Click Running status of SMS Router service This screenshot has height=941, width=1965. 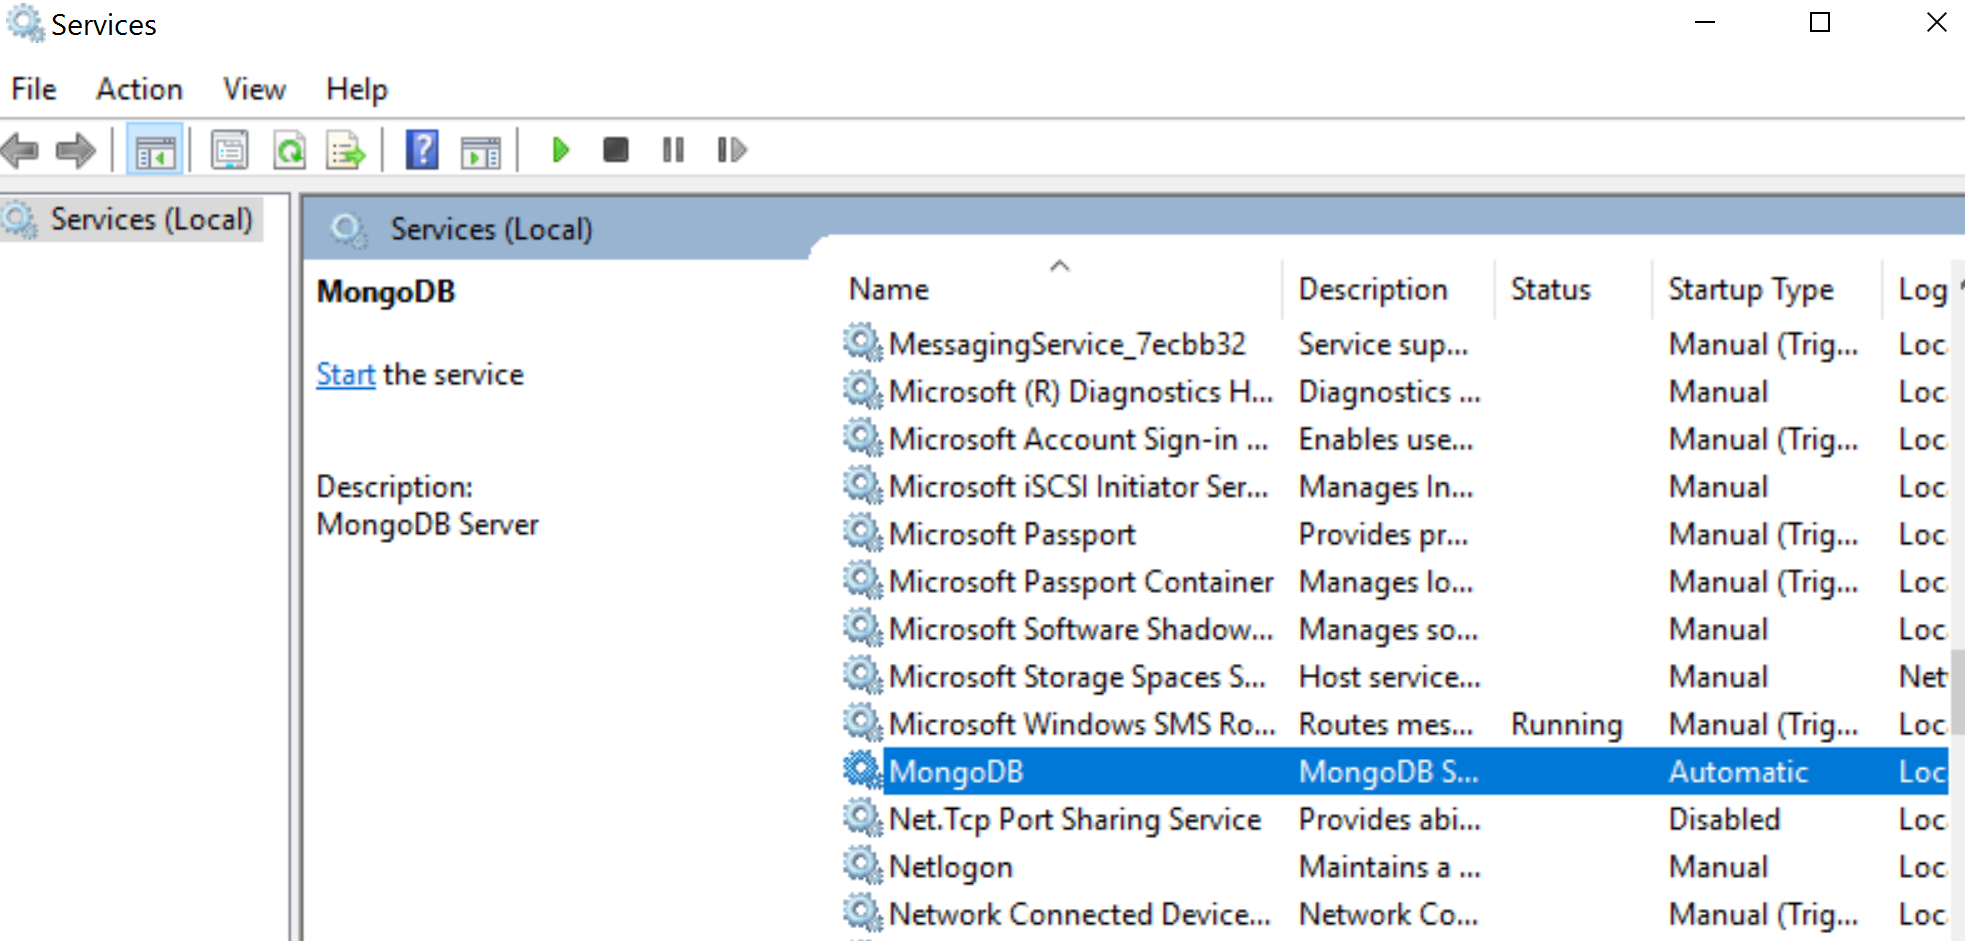pyautogui.click(x=1566, y=724)
